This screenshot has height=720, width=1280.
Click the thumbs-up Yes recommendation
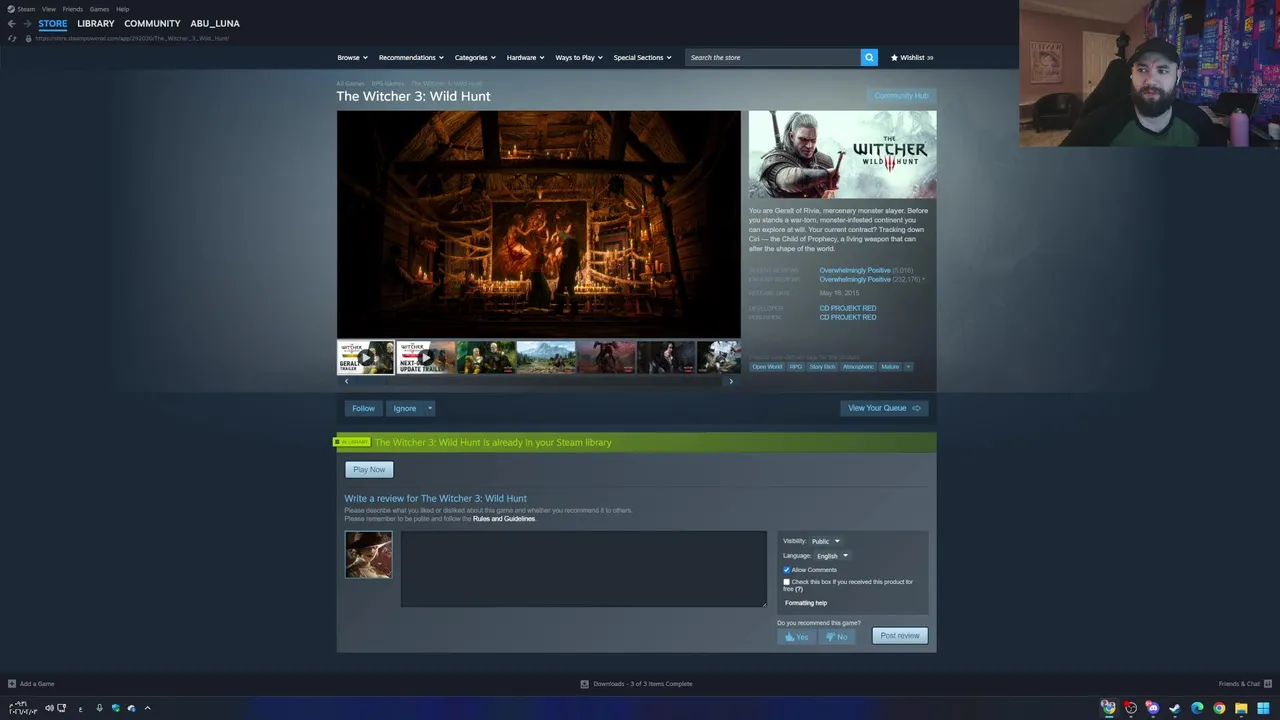[797, 636]
